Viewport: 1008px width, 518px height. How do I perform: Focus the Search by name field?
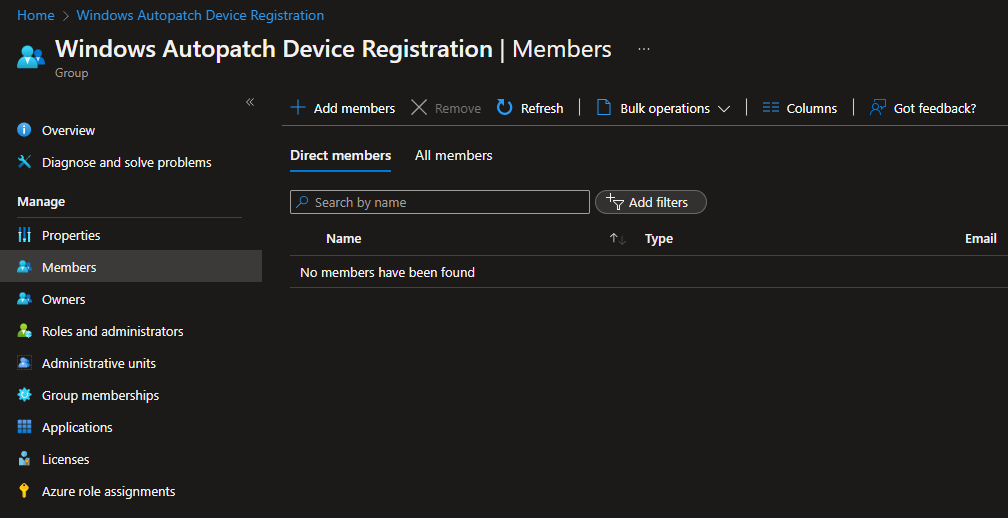440,202
